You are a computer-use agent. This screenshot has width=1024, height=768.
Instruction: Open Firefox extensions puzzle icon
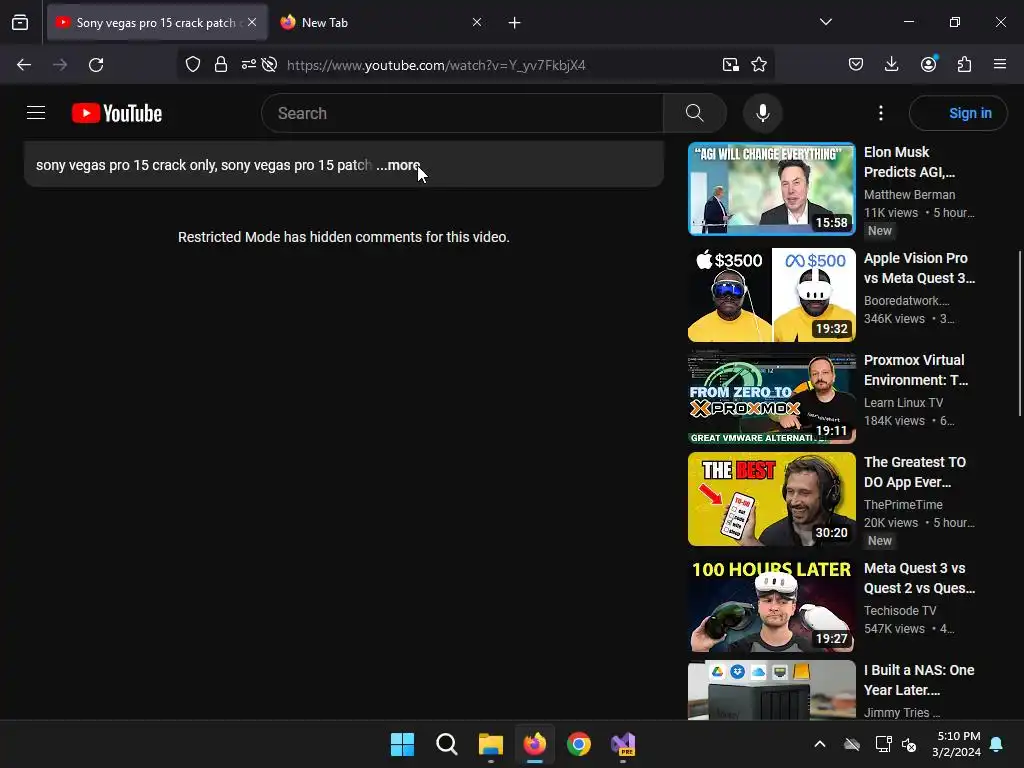coord(965,64)
